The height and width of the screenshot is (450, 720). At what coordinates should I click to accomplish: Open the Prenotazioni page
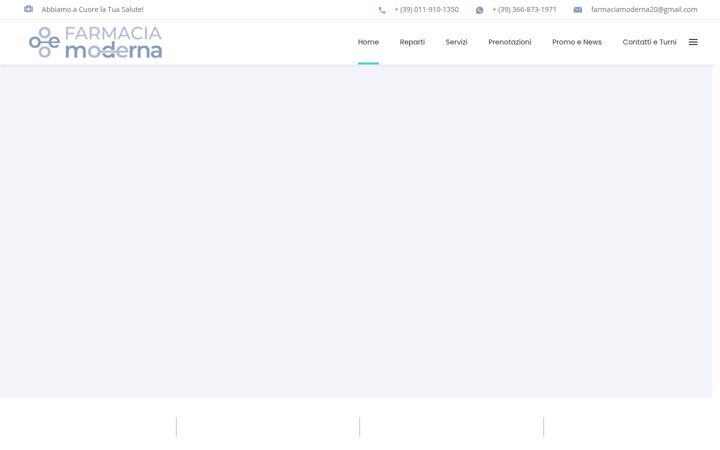click(510, 42)
